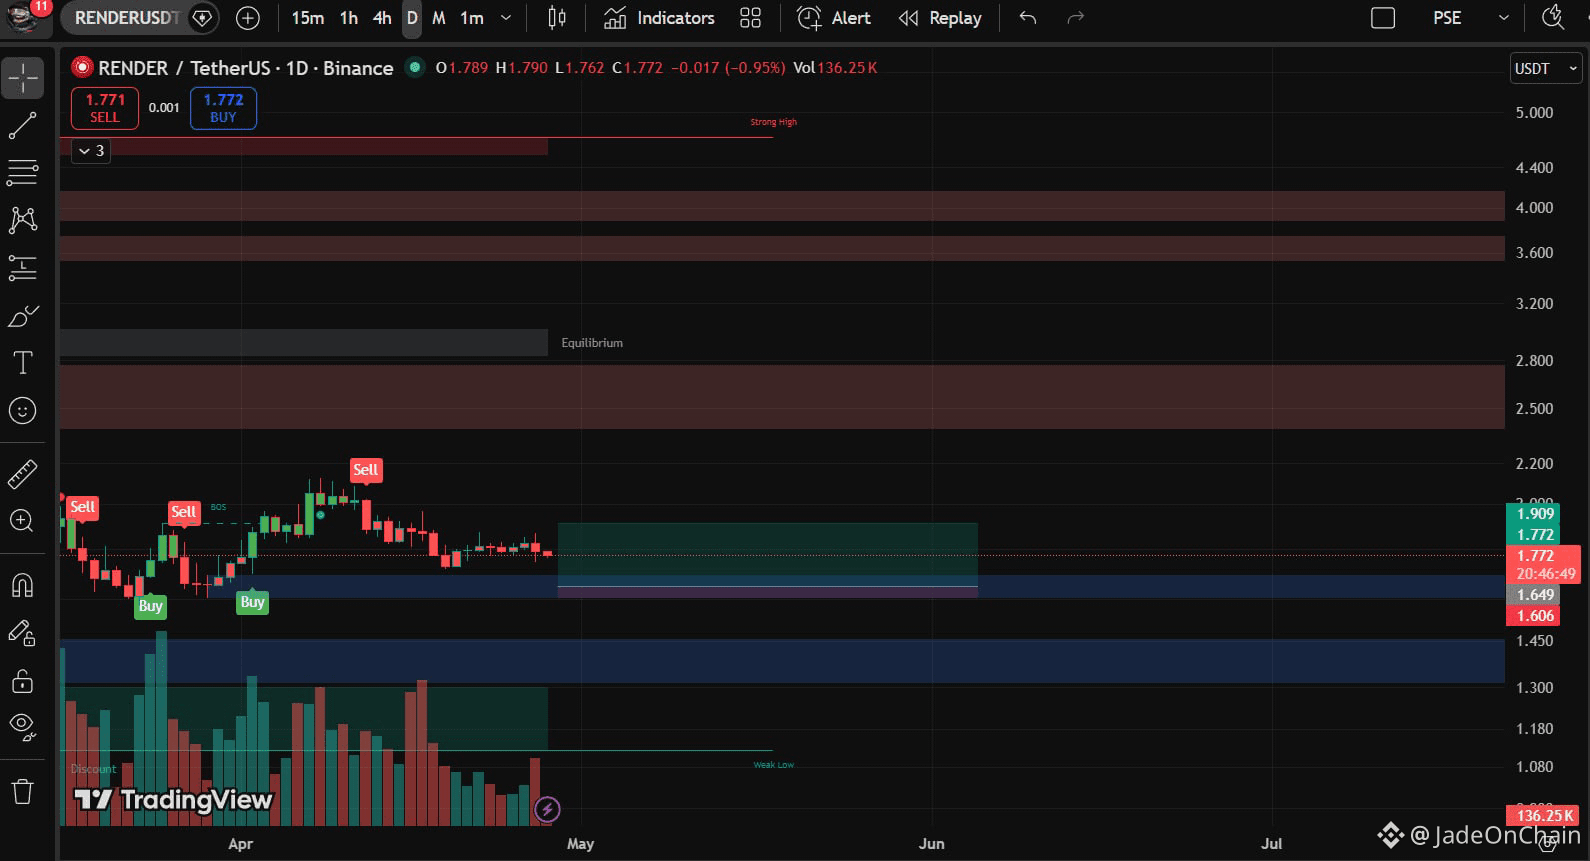Click the Jun label on the time axis
Viewport: 1590px width, 861px height.
click(931, 844)
